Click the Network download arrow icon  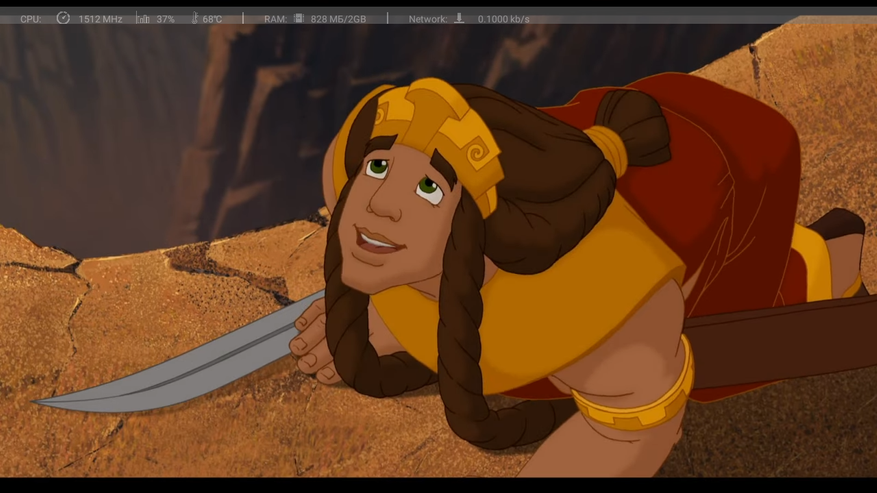(x=459, y=18)
